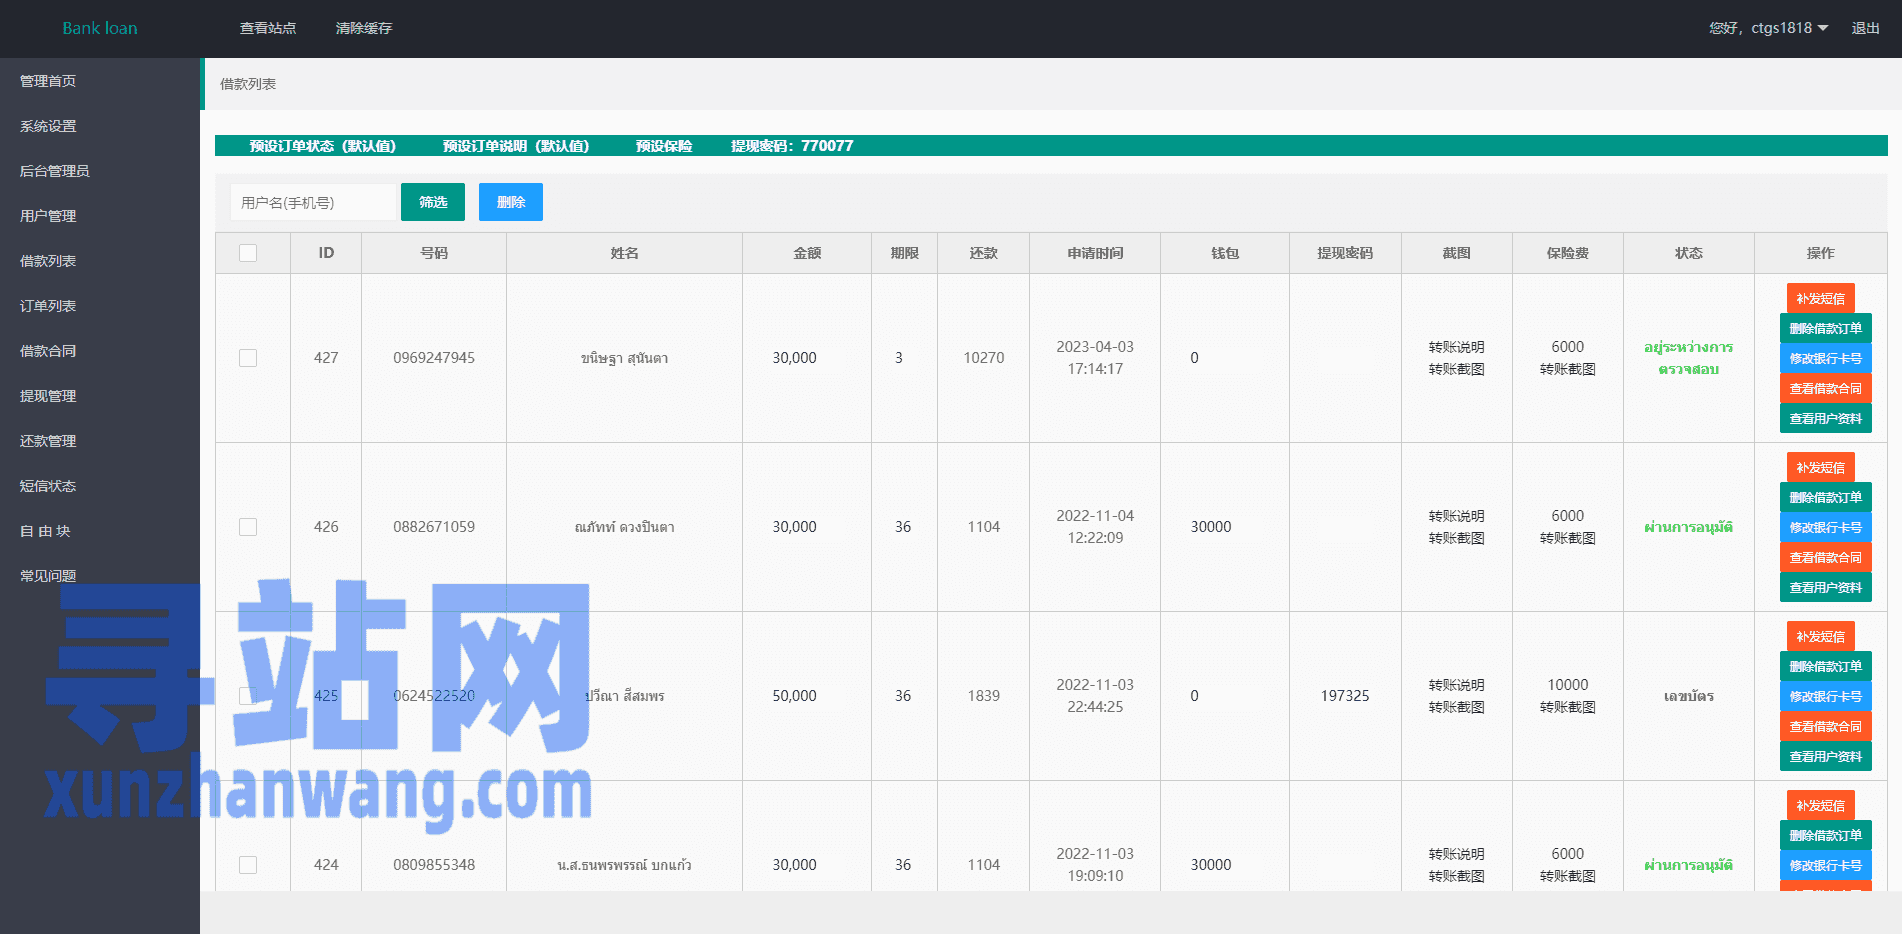Click 修改银行卡号 for order 425
Image resolution: width=1902 pixels, height=934 pixels.
pyautogui.click(x=1825, y=696)
